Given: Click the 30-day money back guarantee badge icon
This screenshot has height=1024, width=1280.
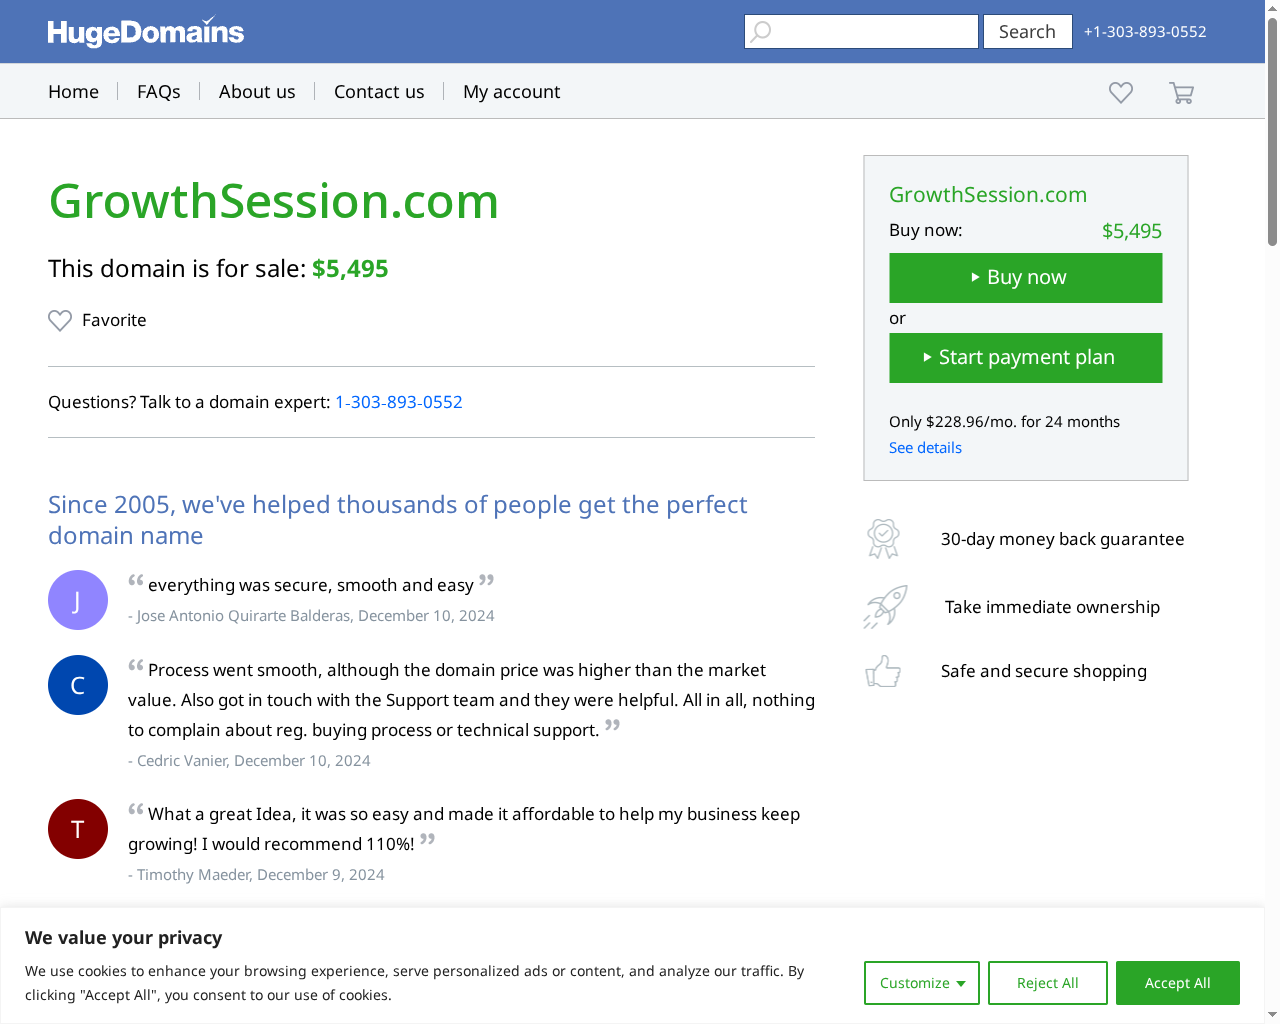Looking at the screenshot, I should tap(882, 538).
